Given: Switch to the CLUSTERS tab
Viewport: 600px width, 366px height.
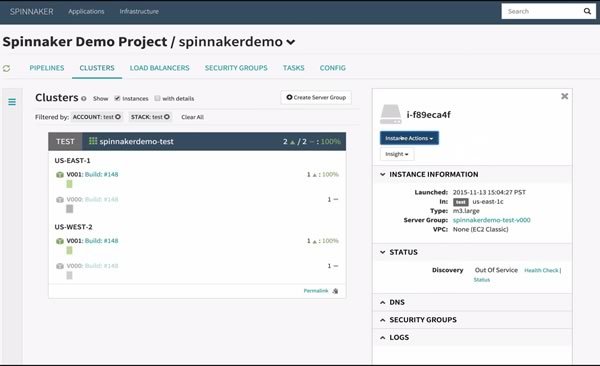Looking at the screenshot, I should tap(97, 68).
